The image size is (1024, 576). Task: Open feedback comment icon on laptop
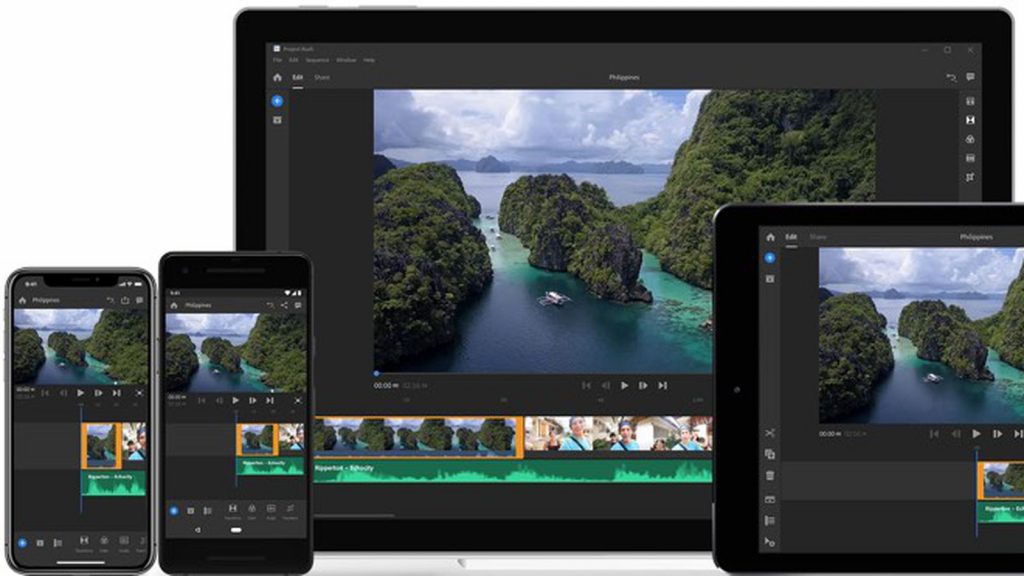tap(970, 77)
